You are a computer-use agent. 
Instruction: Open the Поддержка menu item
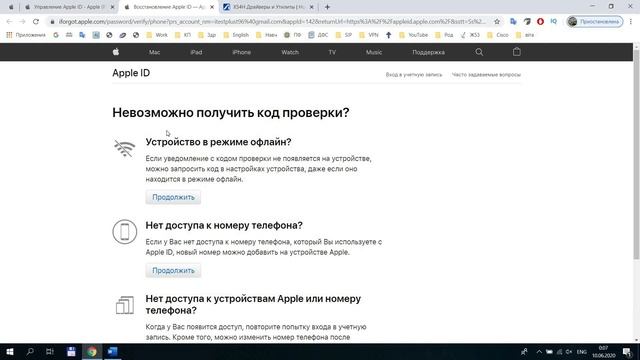(x=429, y=52)
